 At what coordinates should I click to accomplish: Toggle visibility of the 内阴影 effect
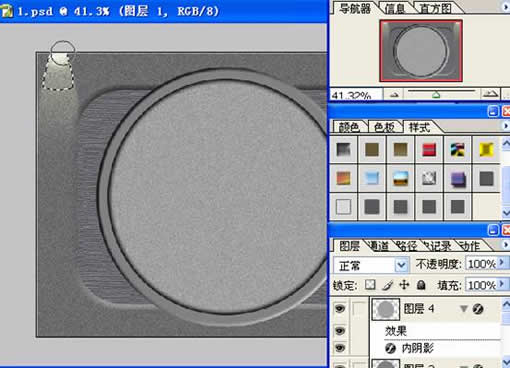(340, 348)
